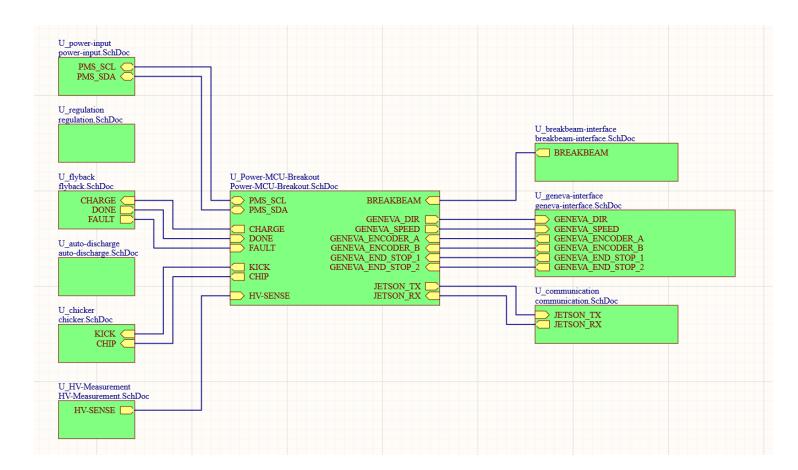Click the HV-Measurement.SchDoc filename label
This screenshot has width=798, height=470.
click(x=104, y=396)
